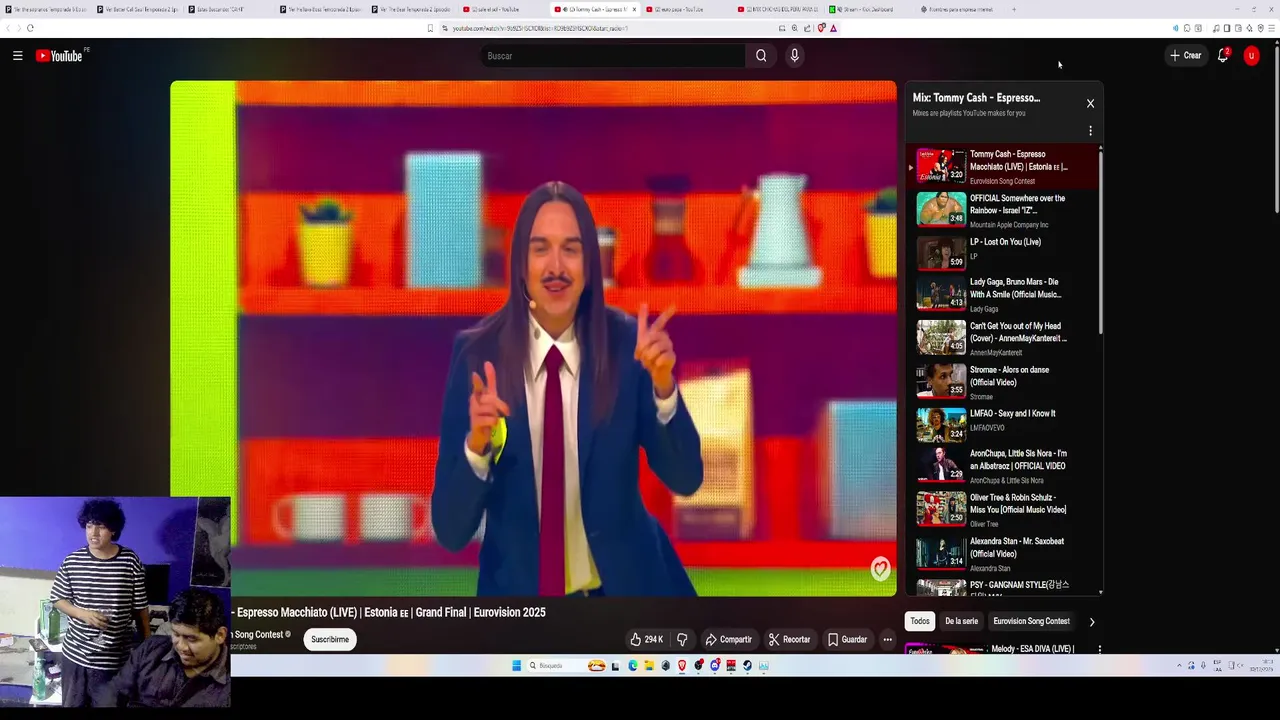1280x720 pixels.
Task: Click the Compartir share button
Action: pos(729,639)
